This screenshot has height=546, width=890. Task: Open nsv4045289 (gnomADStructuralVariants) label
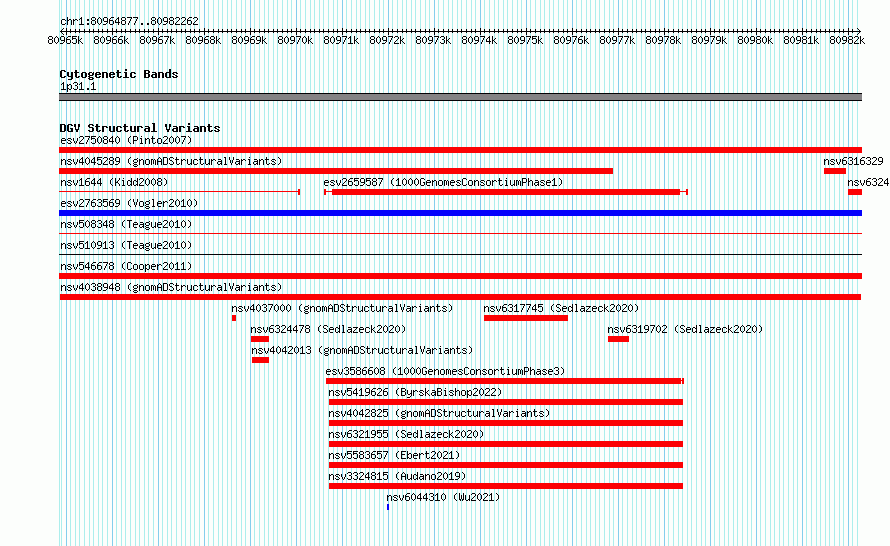pos(171,161)
